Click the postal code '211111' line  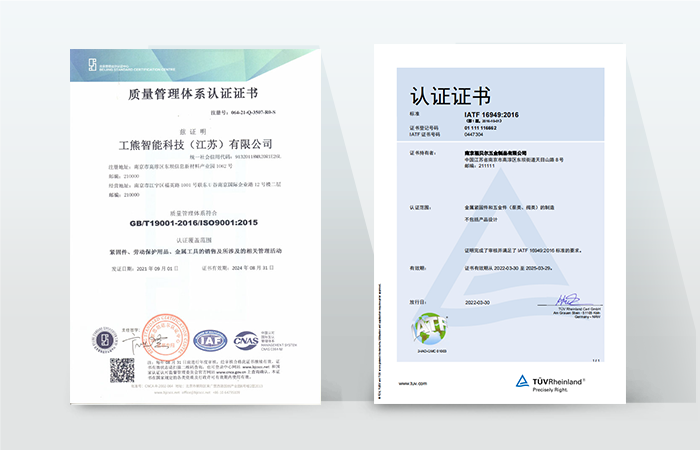pos(479,166)
